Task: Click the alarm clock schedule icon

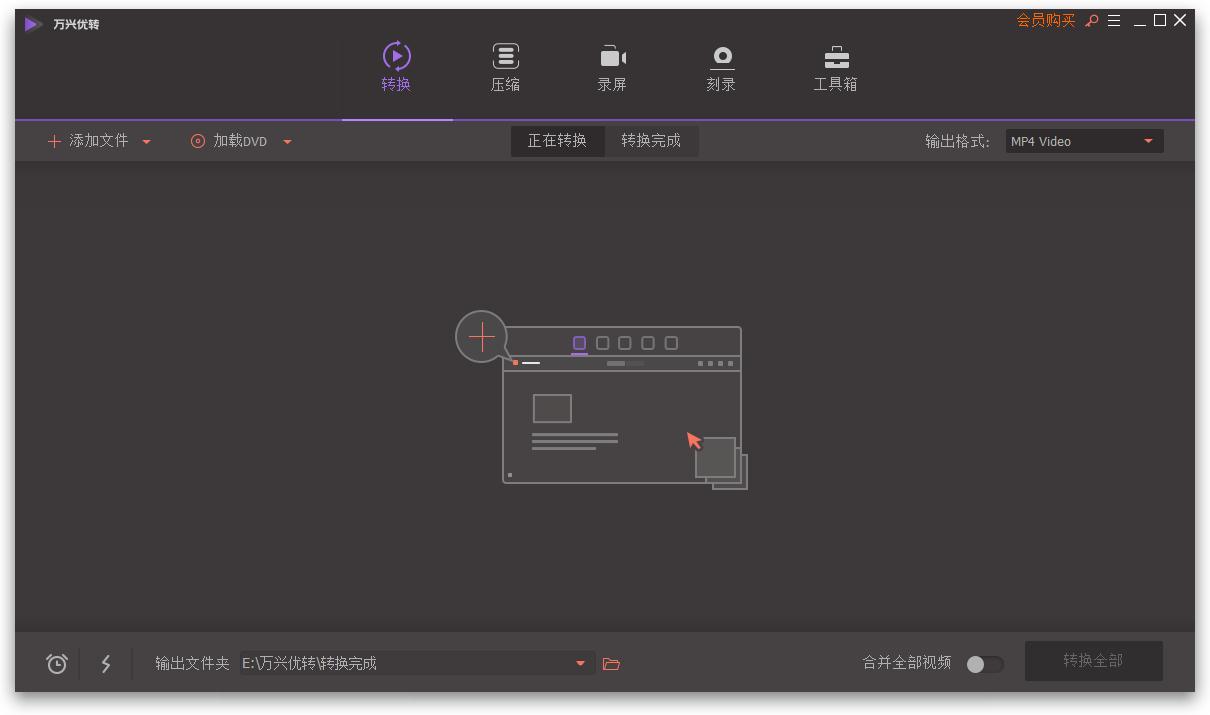Action: point(57,663)
